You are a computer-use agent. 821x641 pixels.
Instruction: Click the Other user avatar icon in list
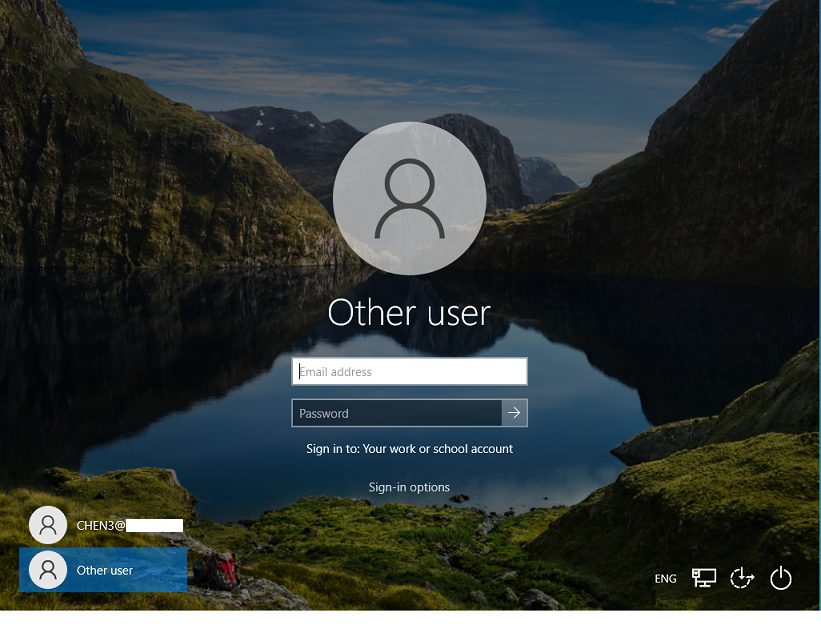point(48,570)
